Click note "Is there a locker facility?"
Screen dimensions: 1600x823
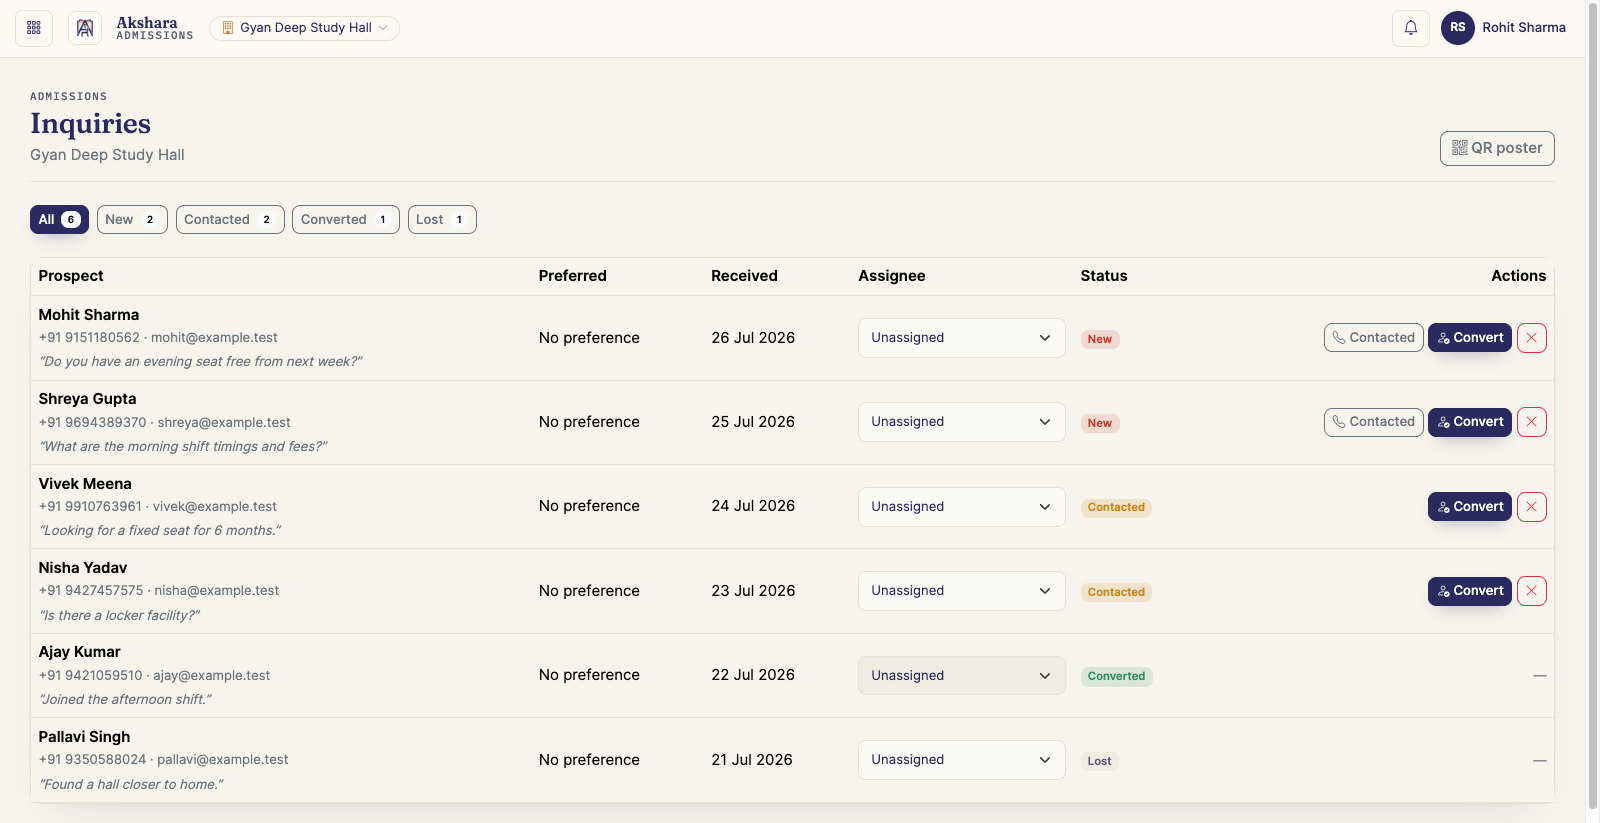[119, 616]
